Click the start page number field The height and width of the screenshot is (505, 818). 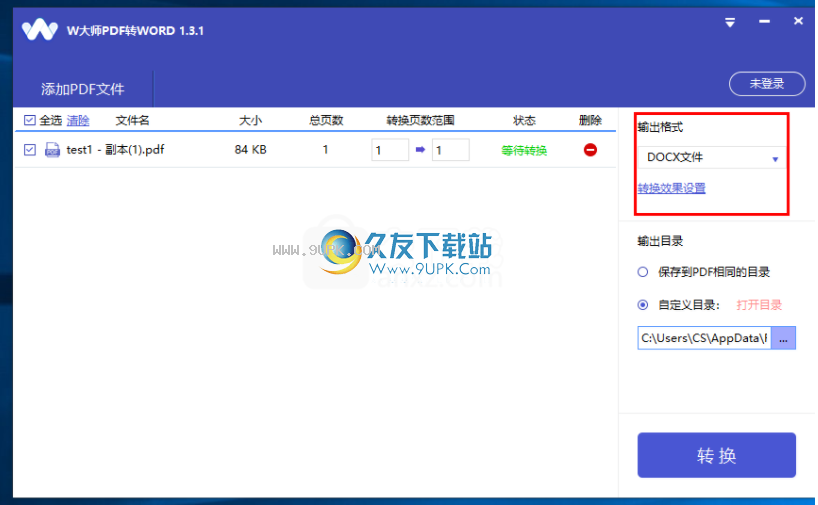tap(390, 150)
